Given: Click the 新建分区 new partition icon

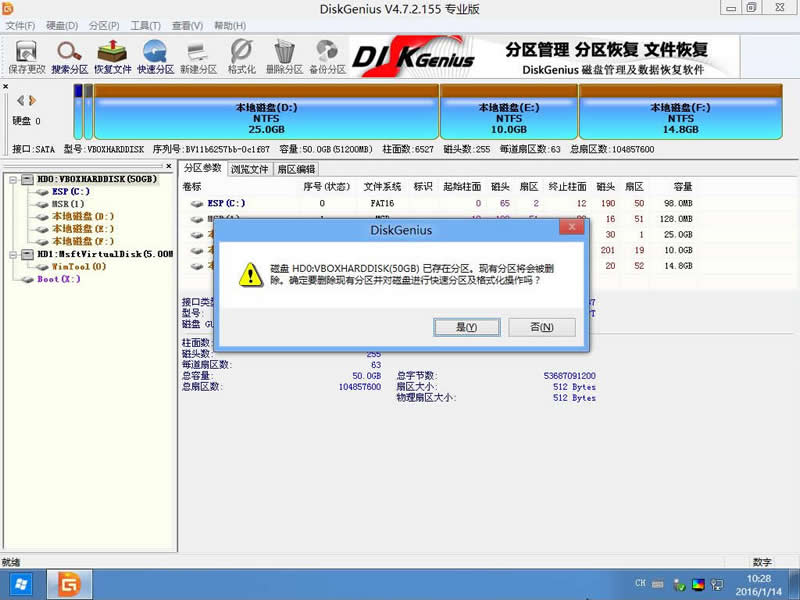Looking at the screenshot, I should tap(198, 56).
